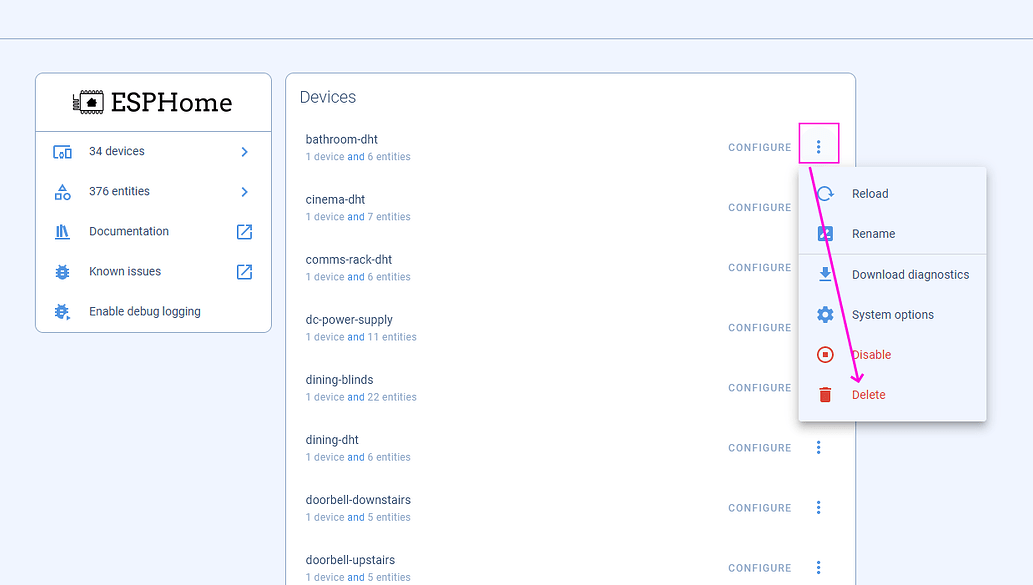
Task: Click the devices icon beside 34 devices
Action: click(x=60, y=151)
